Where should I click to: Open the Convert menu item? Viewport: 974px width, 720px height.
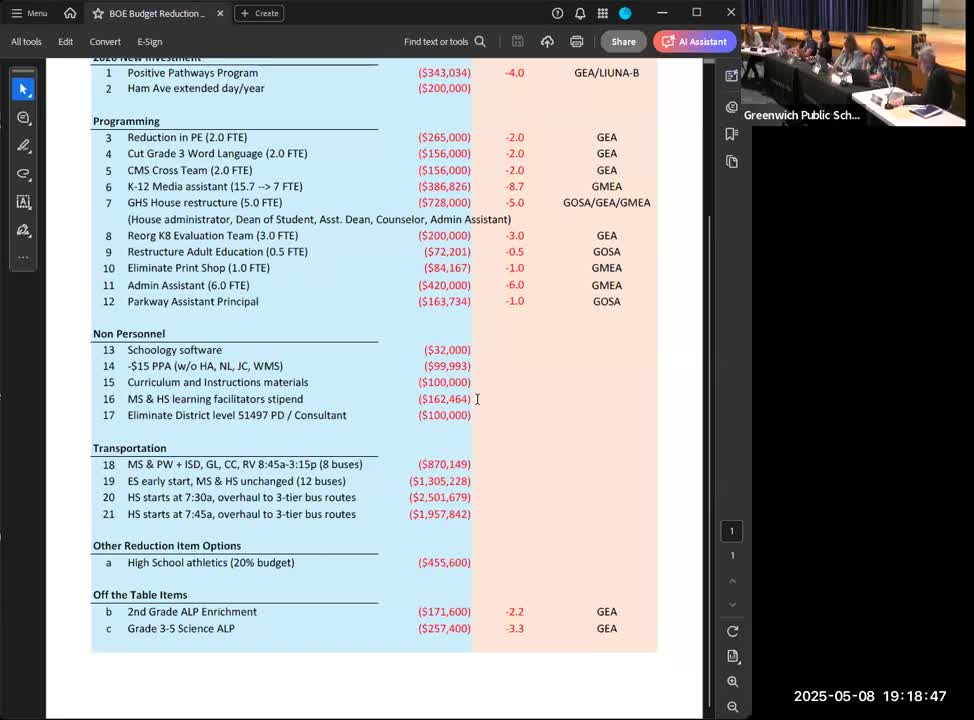click(105, 42)
